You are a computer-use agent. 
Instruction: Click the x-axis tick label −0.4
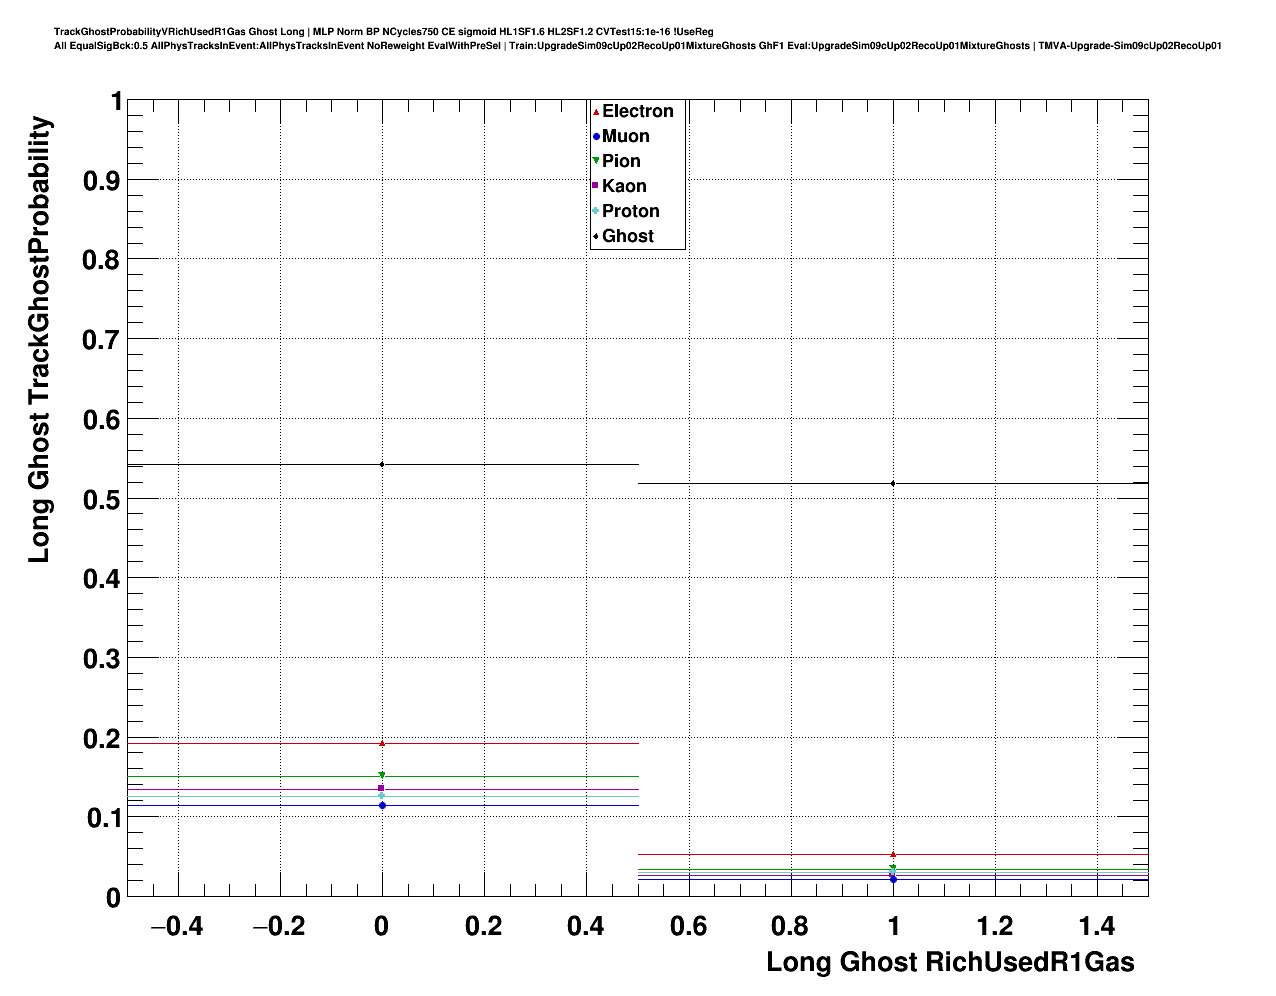[x=176, y=926]
